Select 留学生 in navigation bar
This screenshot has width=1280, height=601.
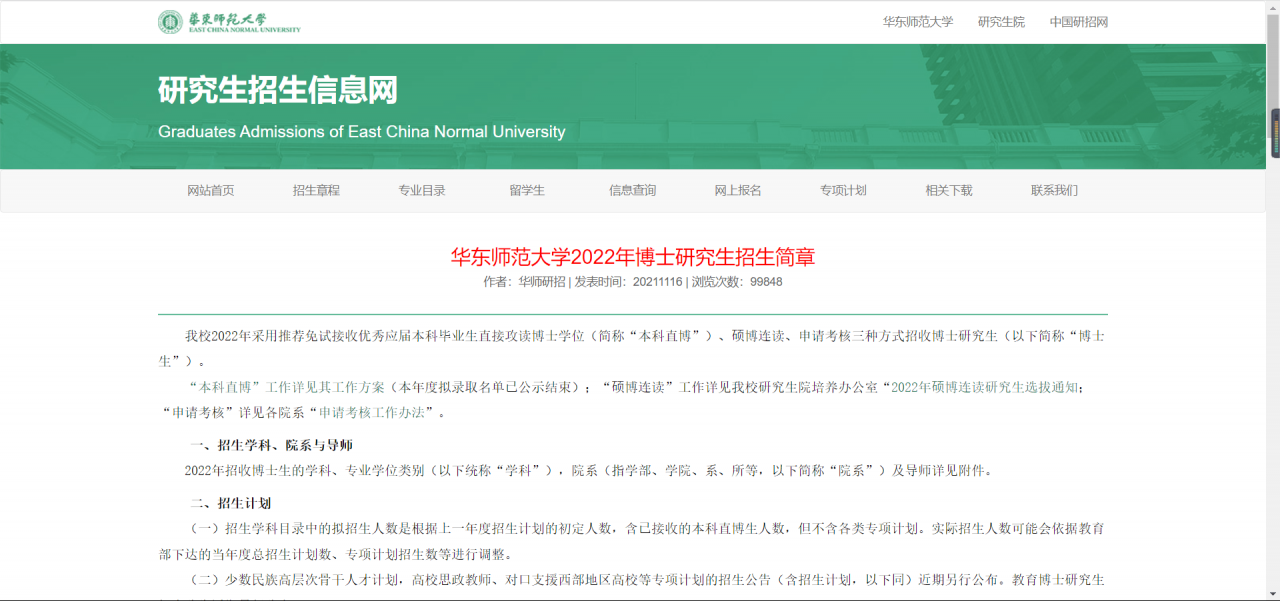coord(527,191)
